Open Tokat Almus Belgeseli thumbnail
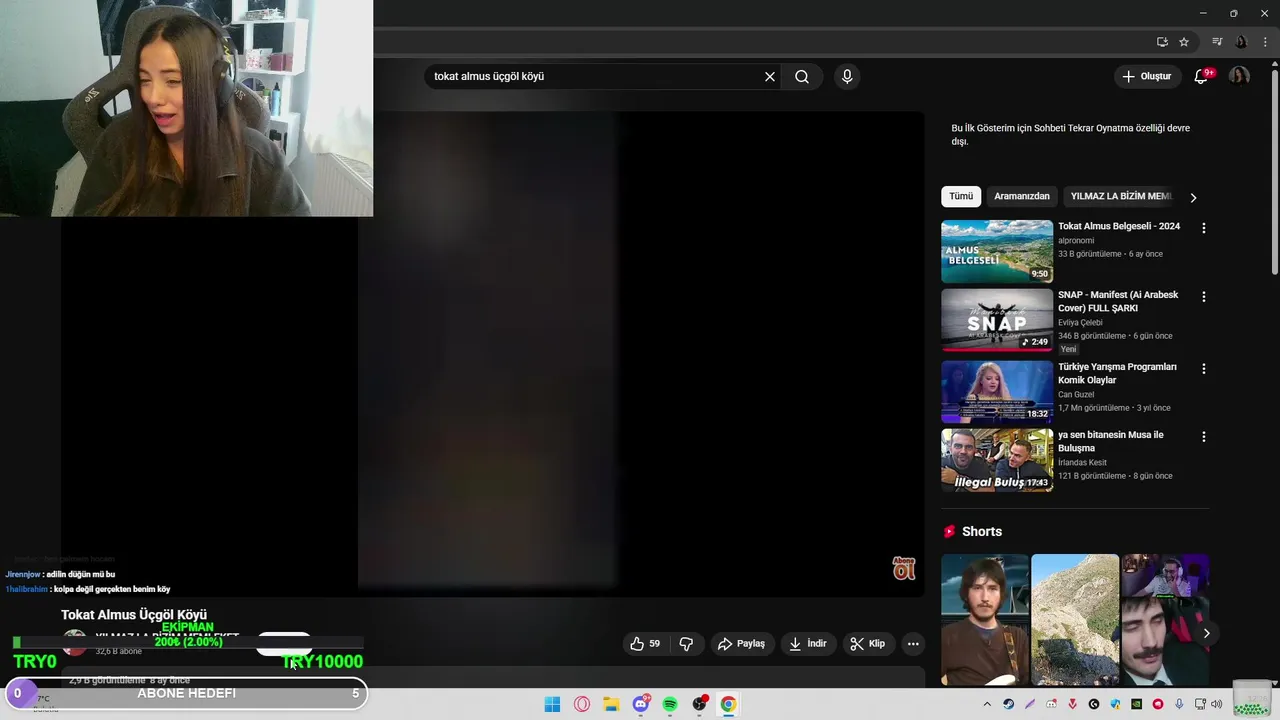 (x=997, y=252)
